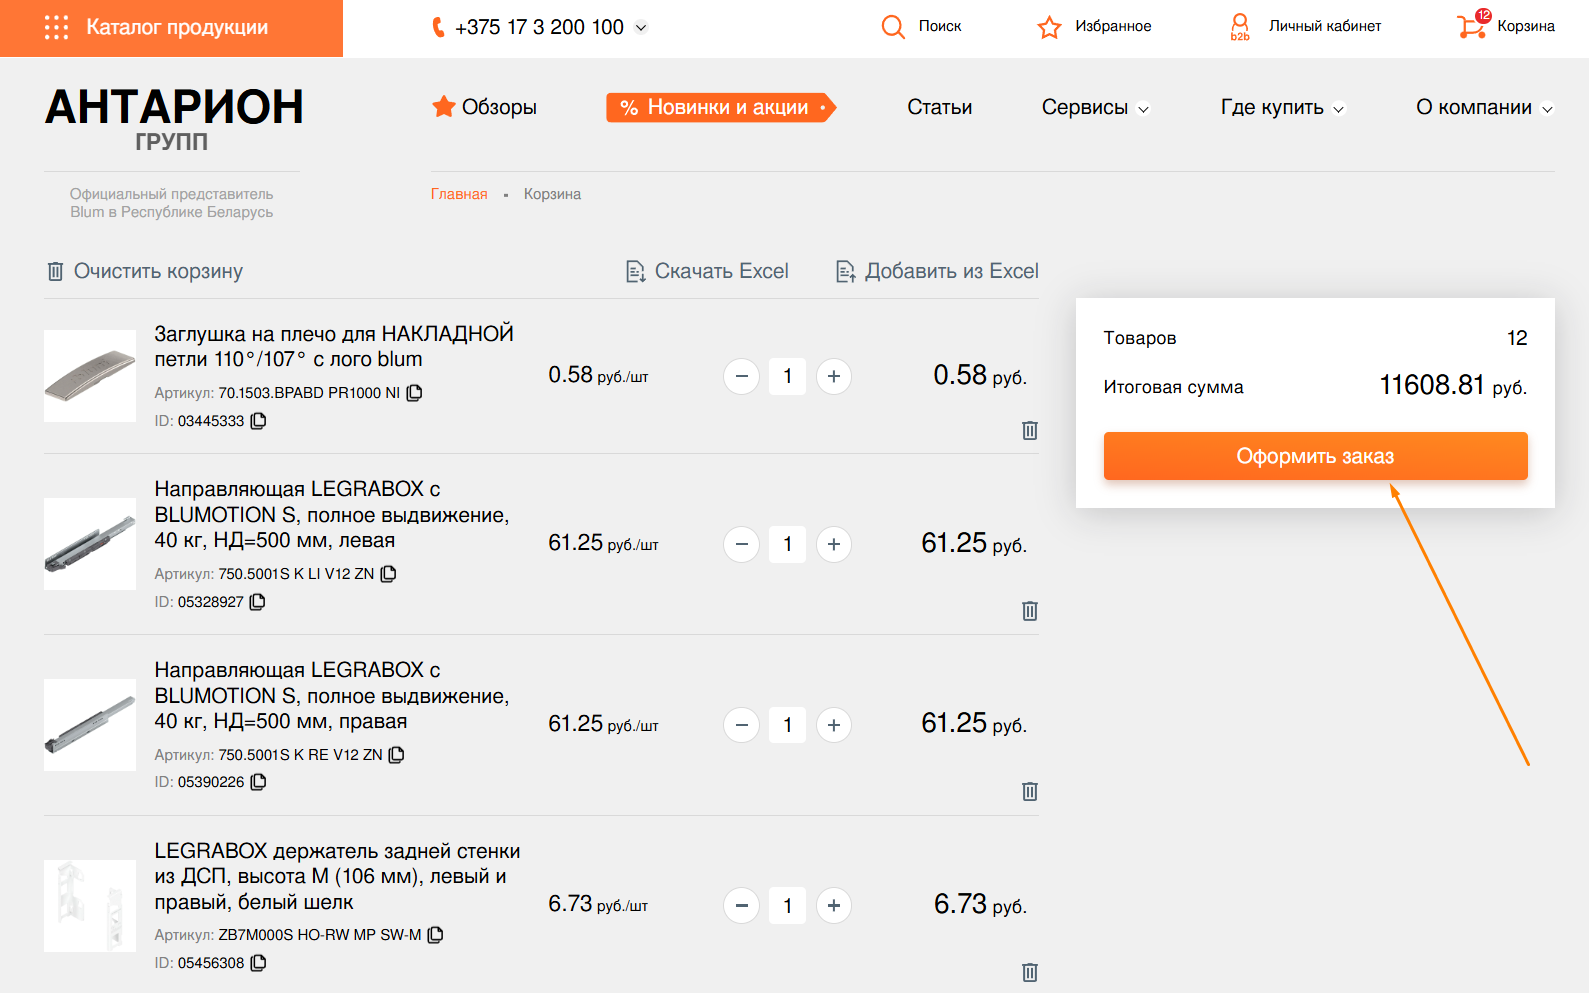Click the АНТАРИОН ГРУПП logo
1589x993 pixels.
[x=174, y=119]
